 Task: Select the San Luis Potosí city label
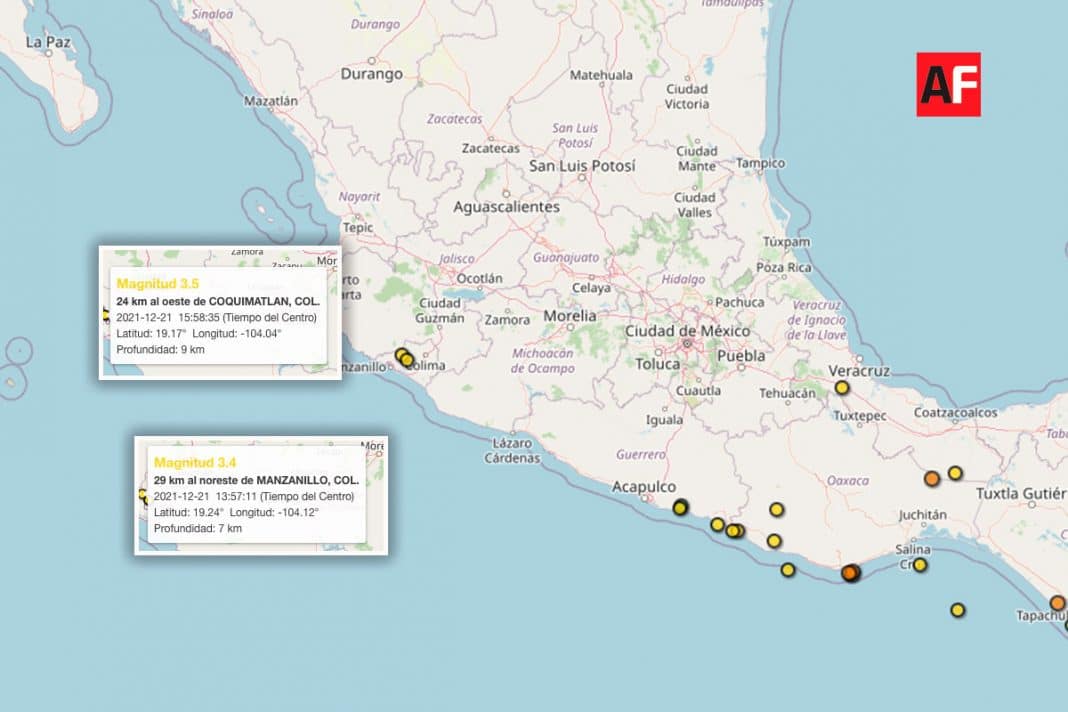click(582, 166)
